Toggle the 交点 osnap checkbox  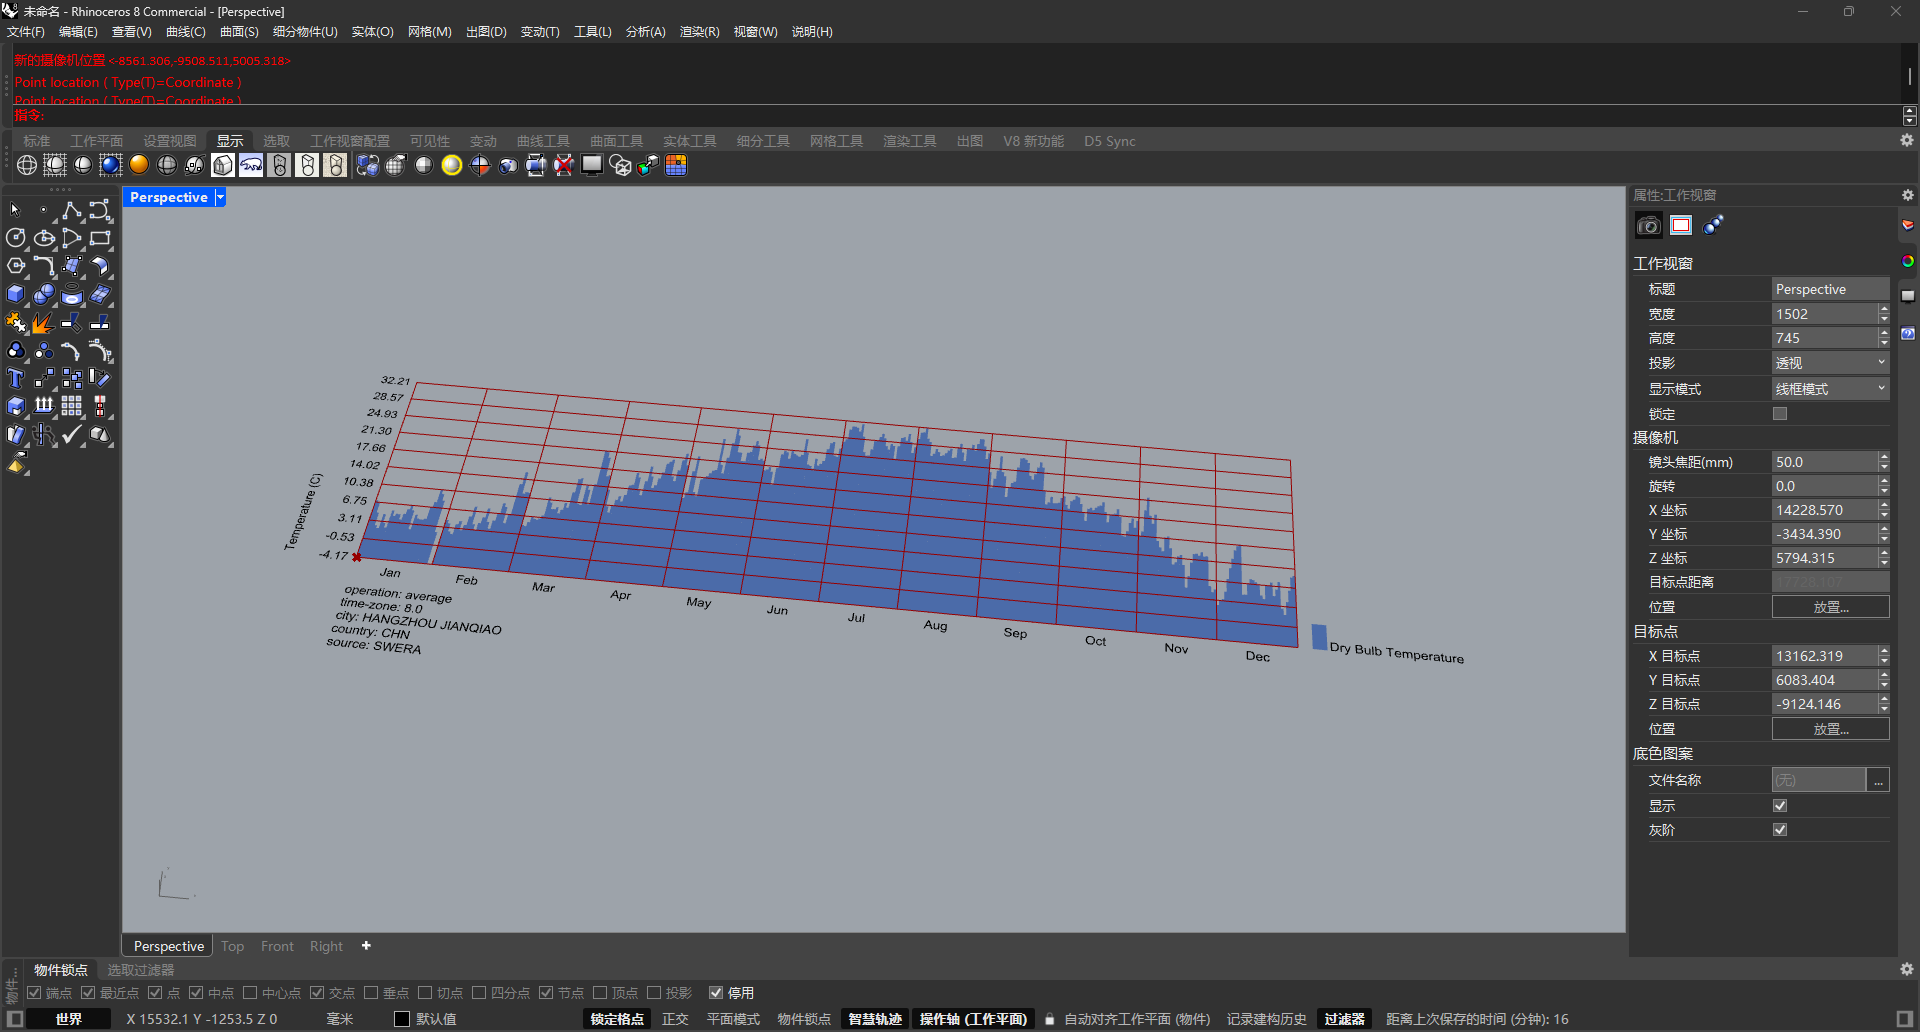pos(317,993)
